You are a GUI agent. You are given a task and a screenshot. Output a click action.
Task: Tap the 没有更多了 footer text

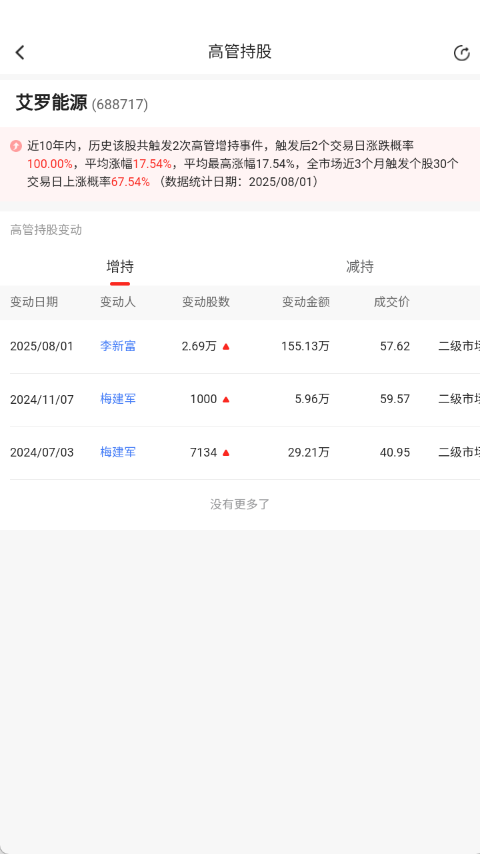coord(240,504)
